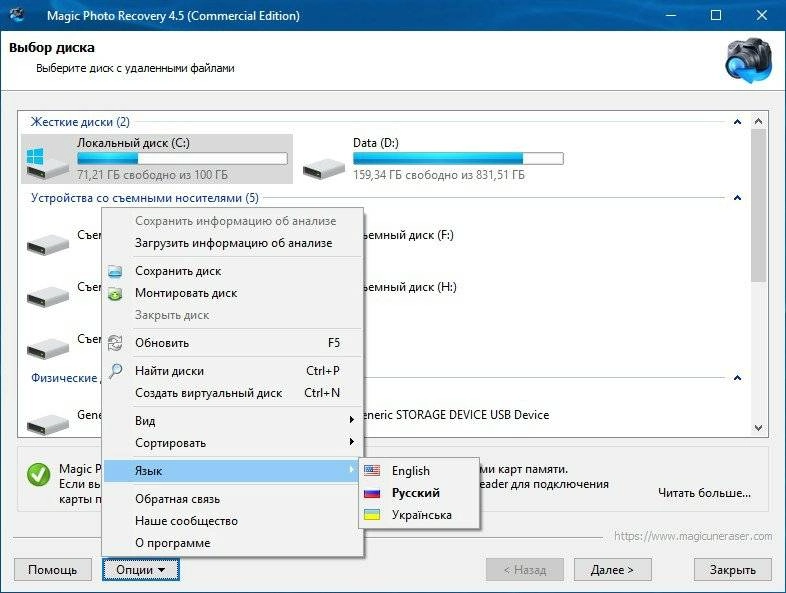Collapse the Физические диски group
This screenshot has width=786, height=593.
(737, 378)
